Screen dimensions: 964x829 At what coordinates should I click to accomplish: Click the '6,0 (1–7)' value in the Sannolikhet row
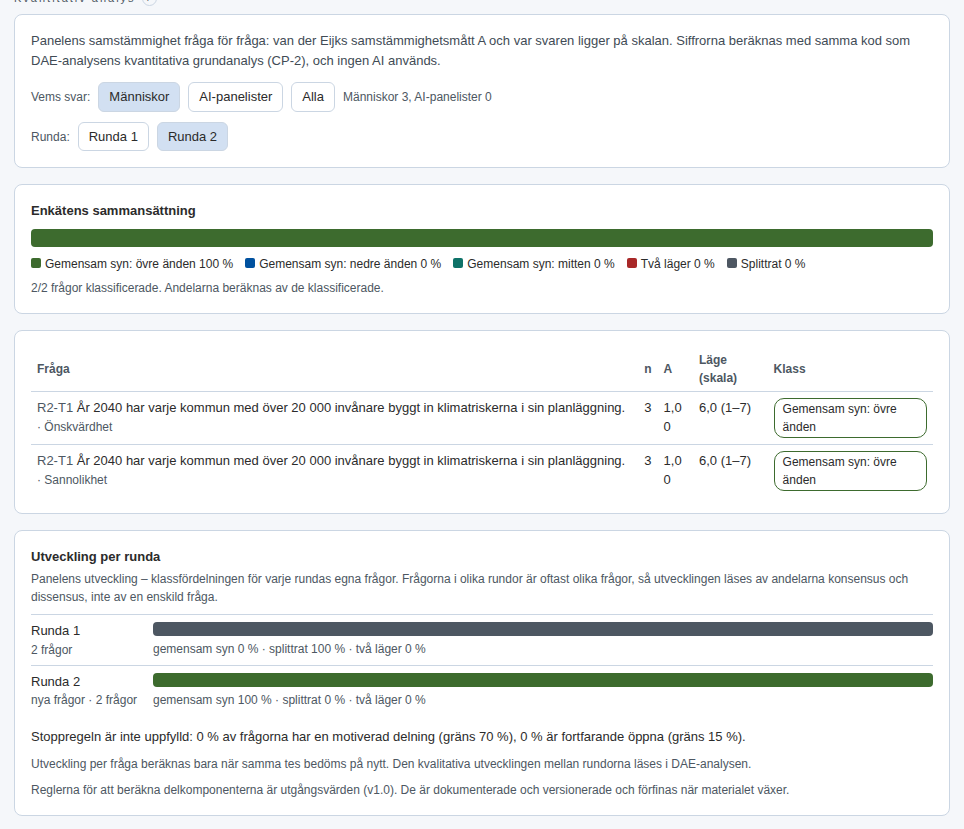pos(725,461)
